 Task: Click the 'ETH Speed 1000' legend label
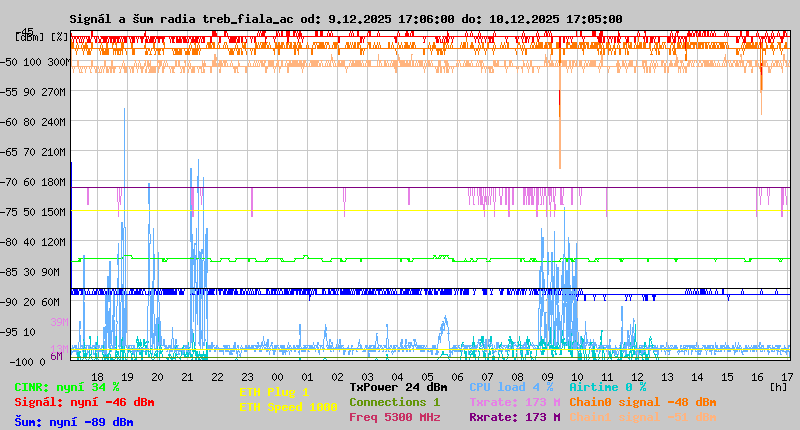pyautogui.click(x=288, y=407)
